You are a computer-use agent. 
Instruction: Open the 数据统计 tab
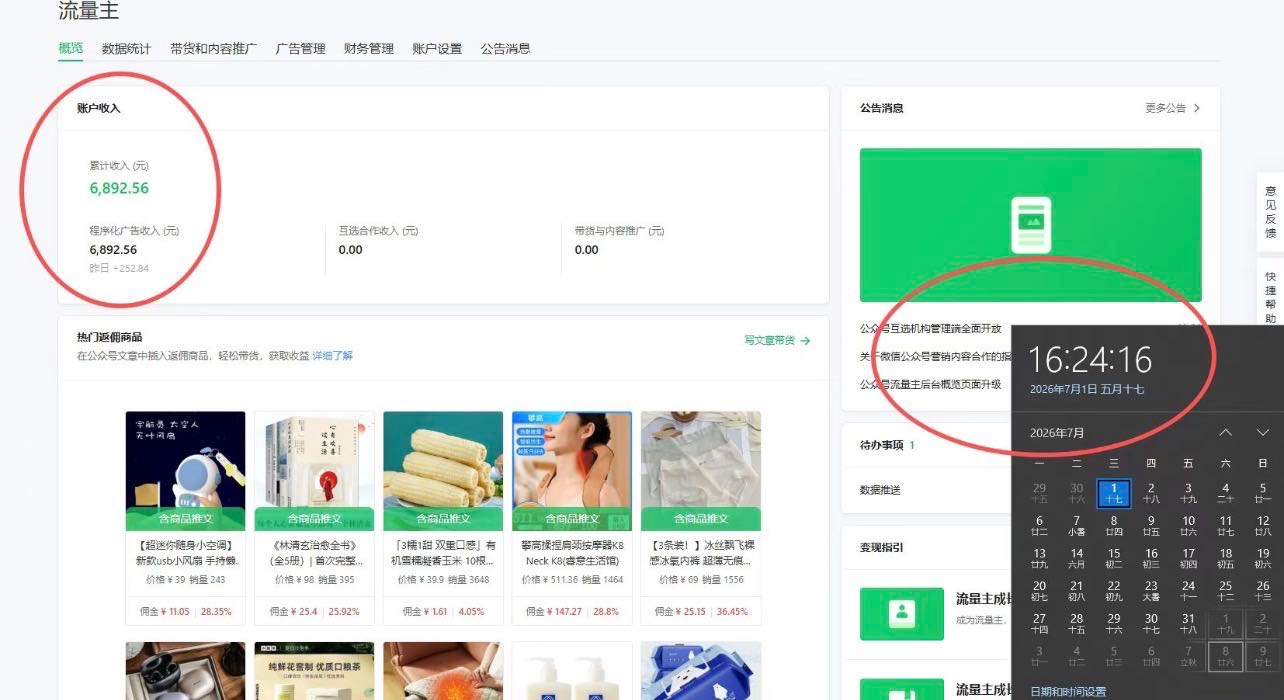(x=126, y=48)
